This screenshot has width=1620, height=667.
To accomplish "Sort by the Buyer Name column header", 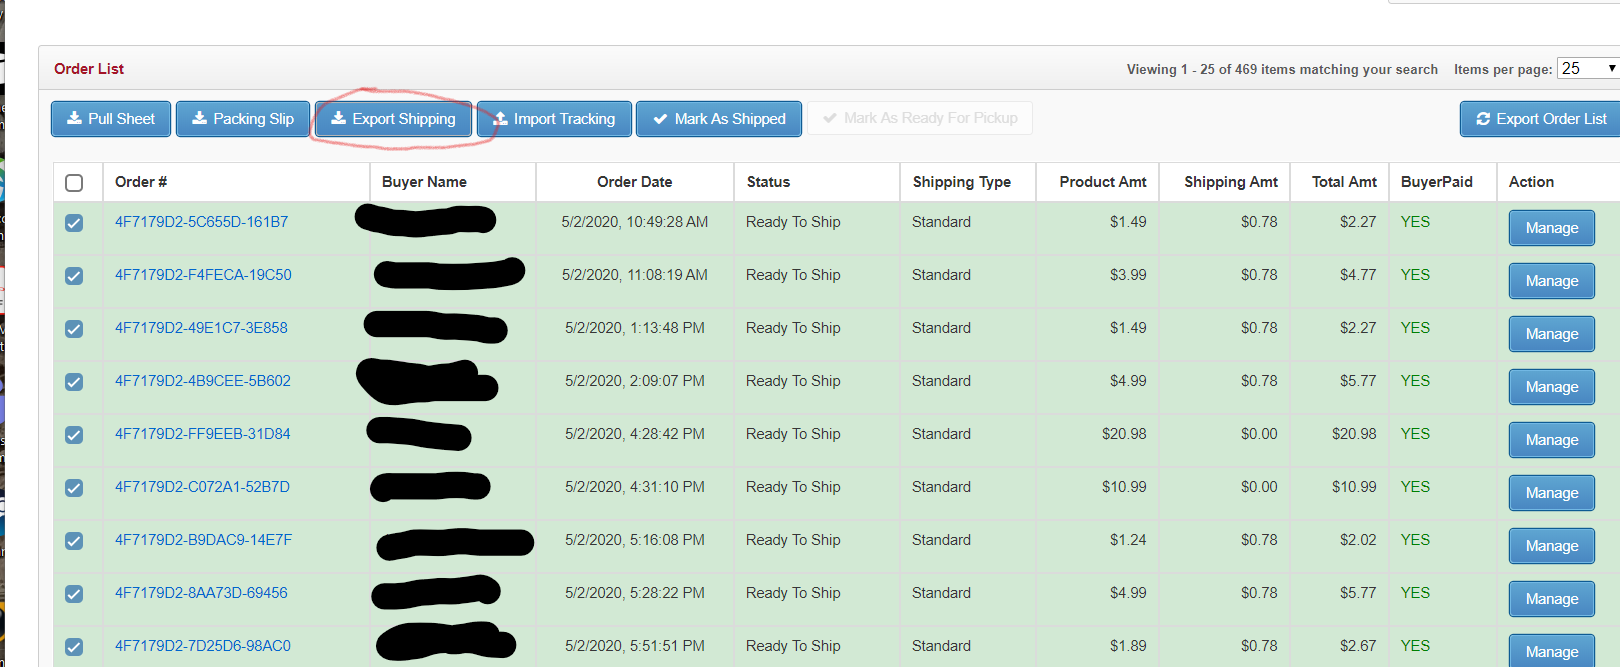I will tap(424, 182).
